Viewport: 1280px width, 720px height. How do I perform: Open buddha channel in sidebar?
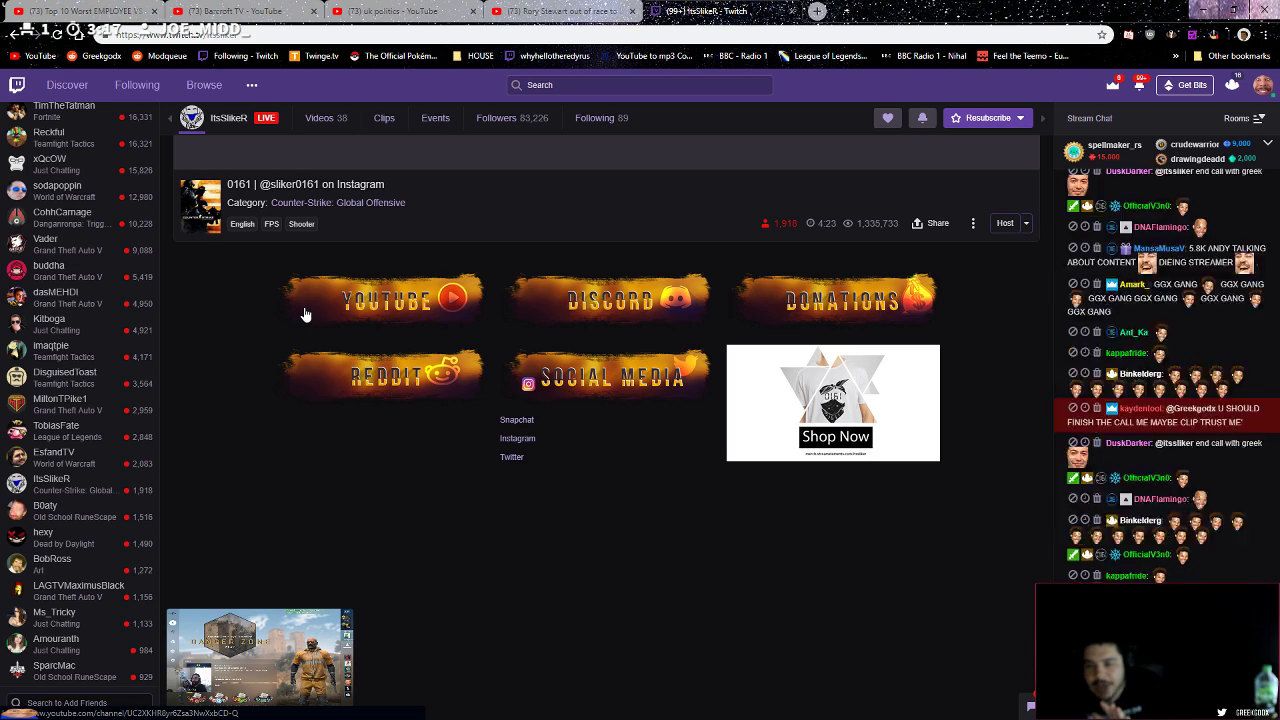pyautogui.click(x=78, y=271)
